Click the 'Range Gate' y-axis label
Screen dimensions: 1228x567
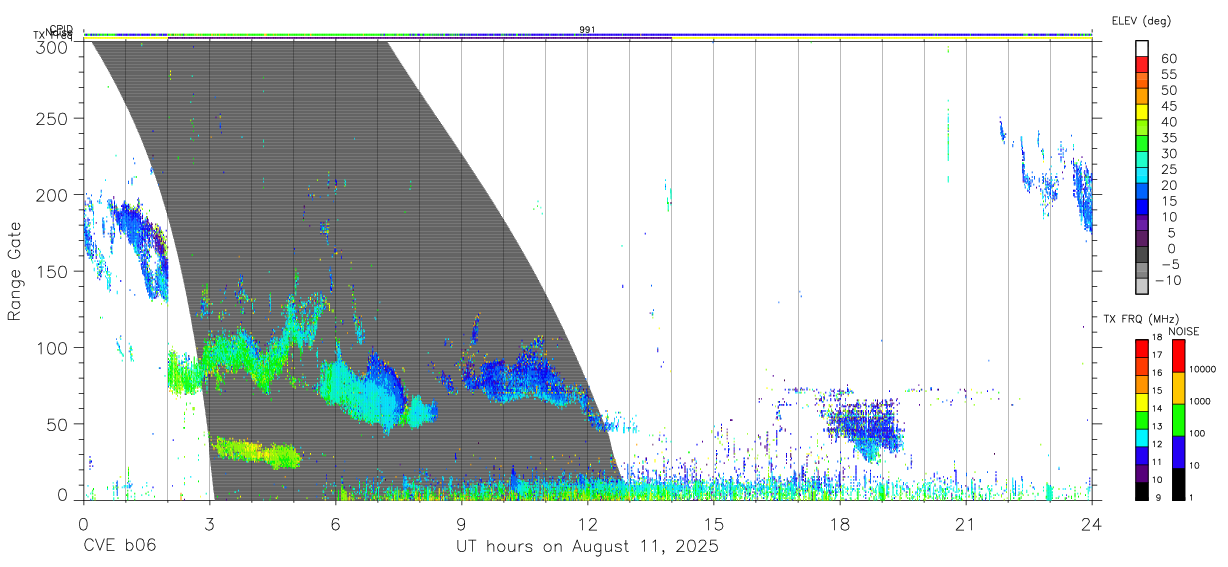tap(16, 271)
